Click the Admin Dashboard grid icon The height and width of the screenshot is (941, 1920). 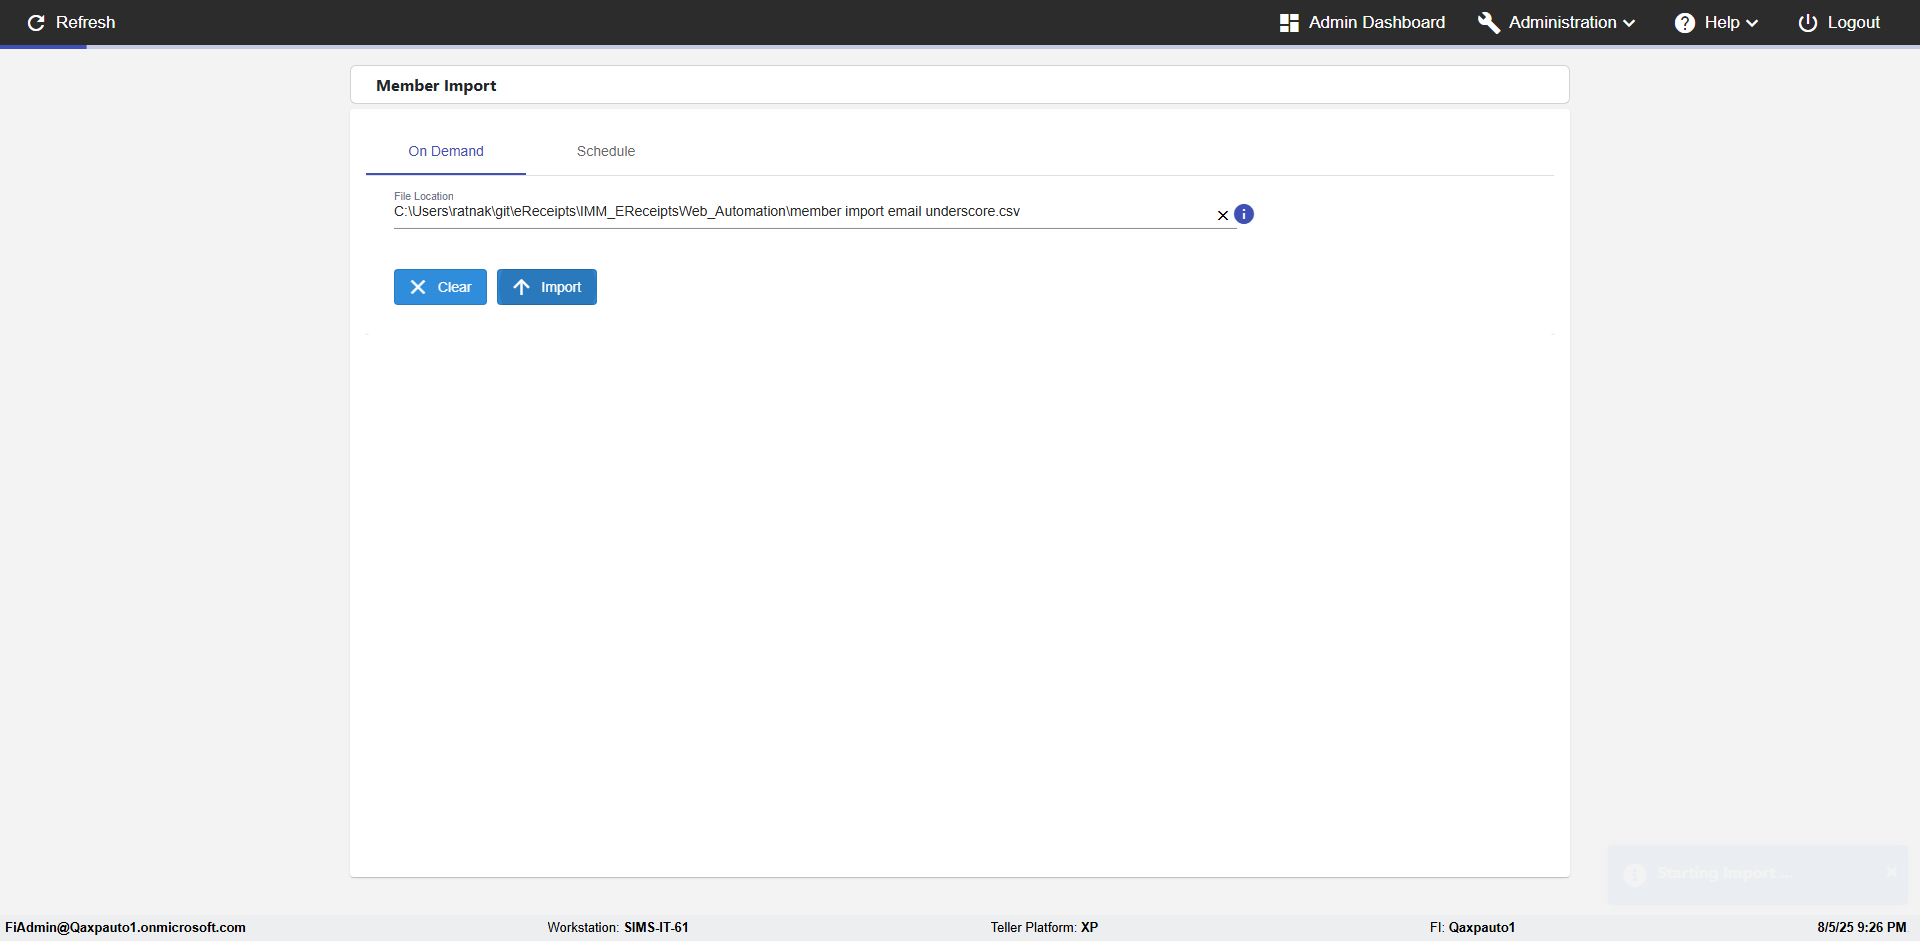(x=1289, y=23)
